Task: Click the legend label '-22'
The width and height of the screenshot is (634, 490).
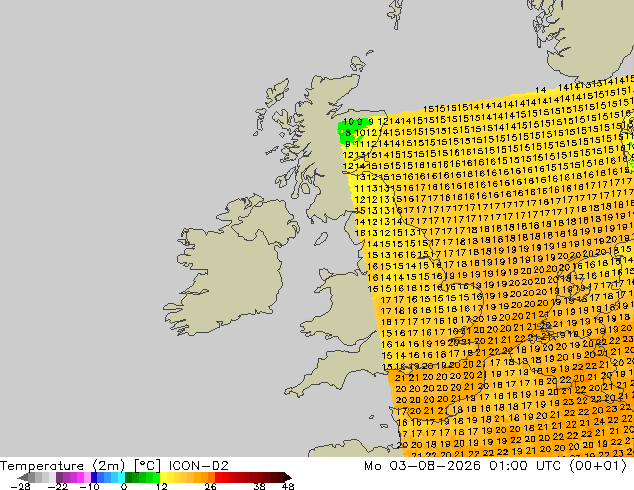Action: [58, 486]
